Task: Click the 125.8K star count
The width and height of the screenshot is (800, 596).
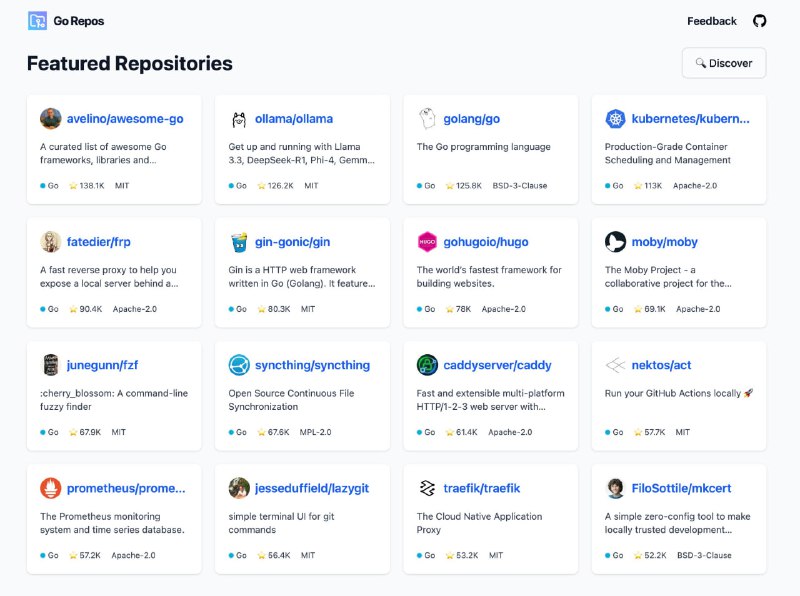Action: (468, 186)
